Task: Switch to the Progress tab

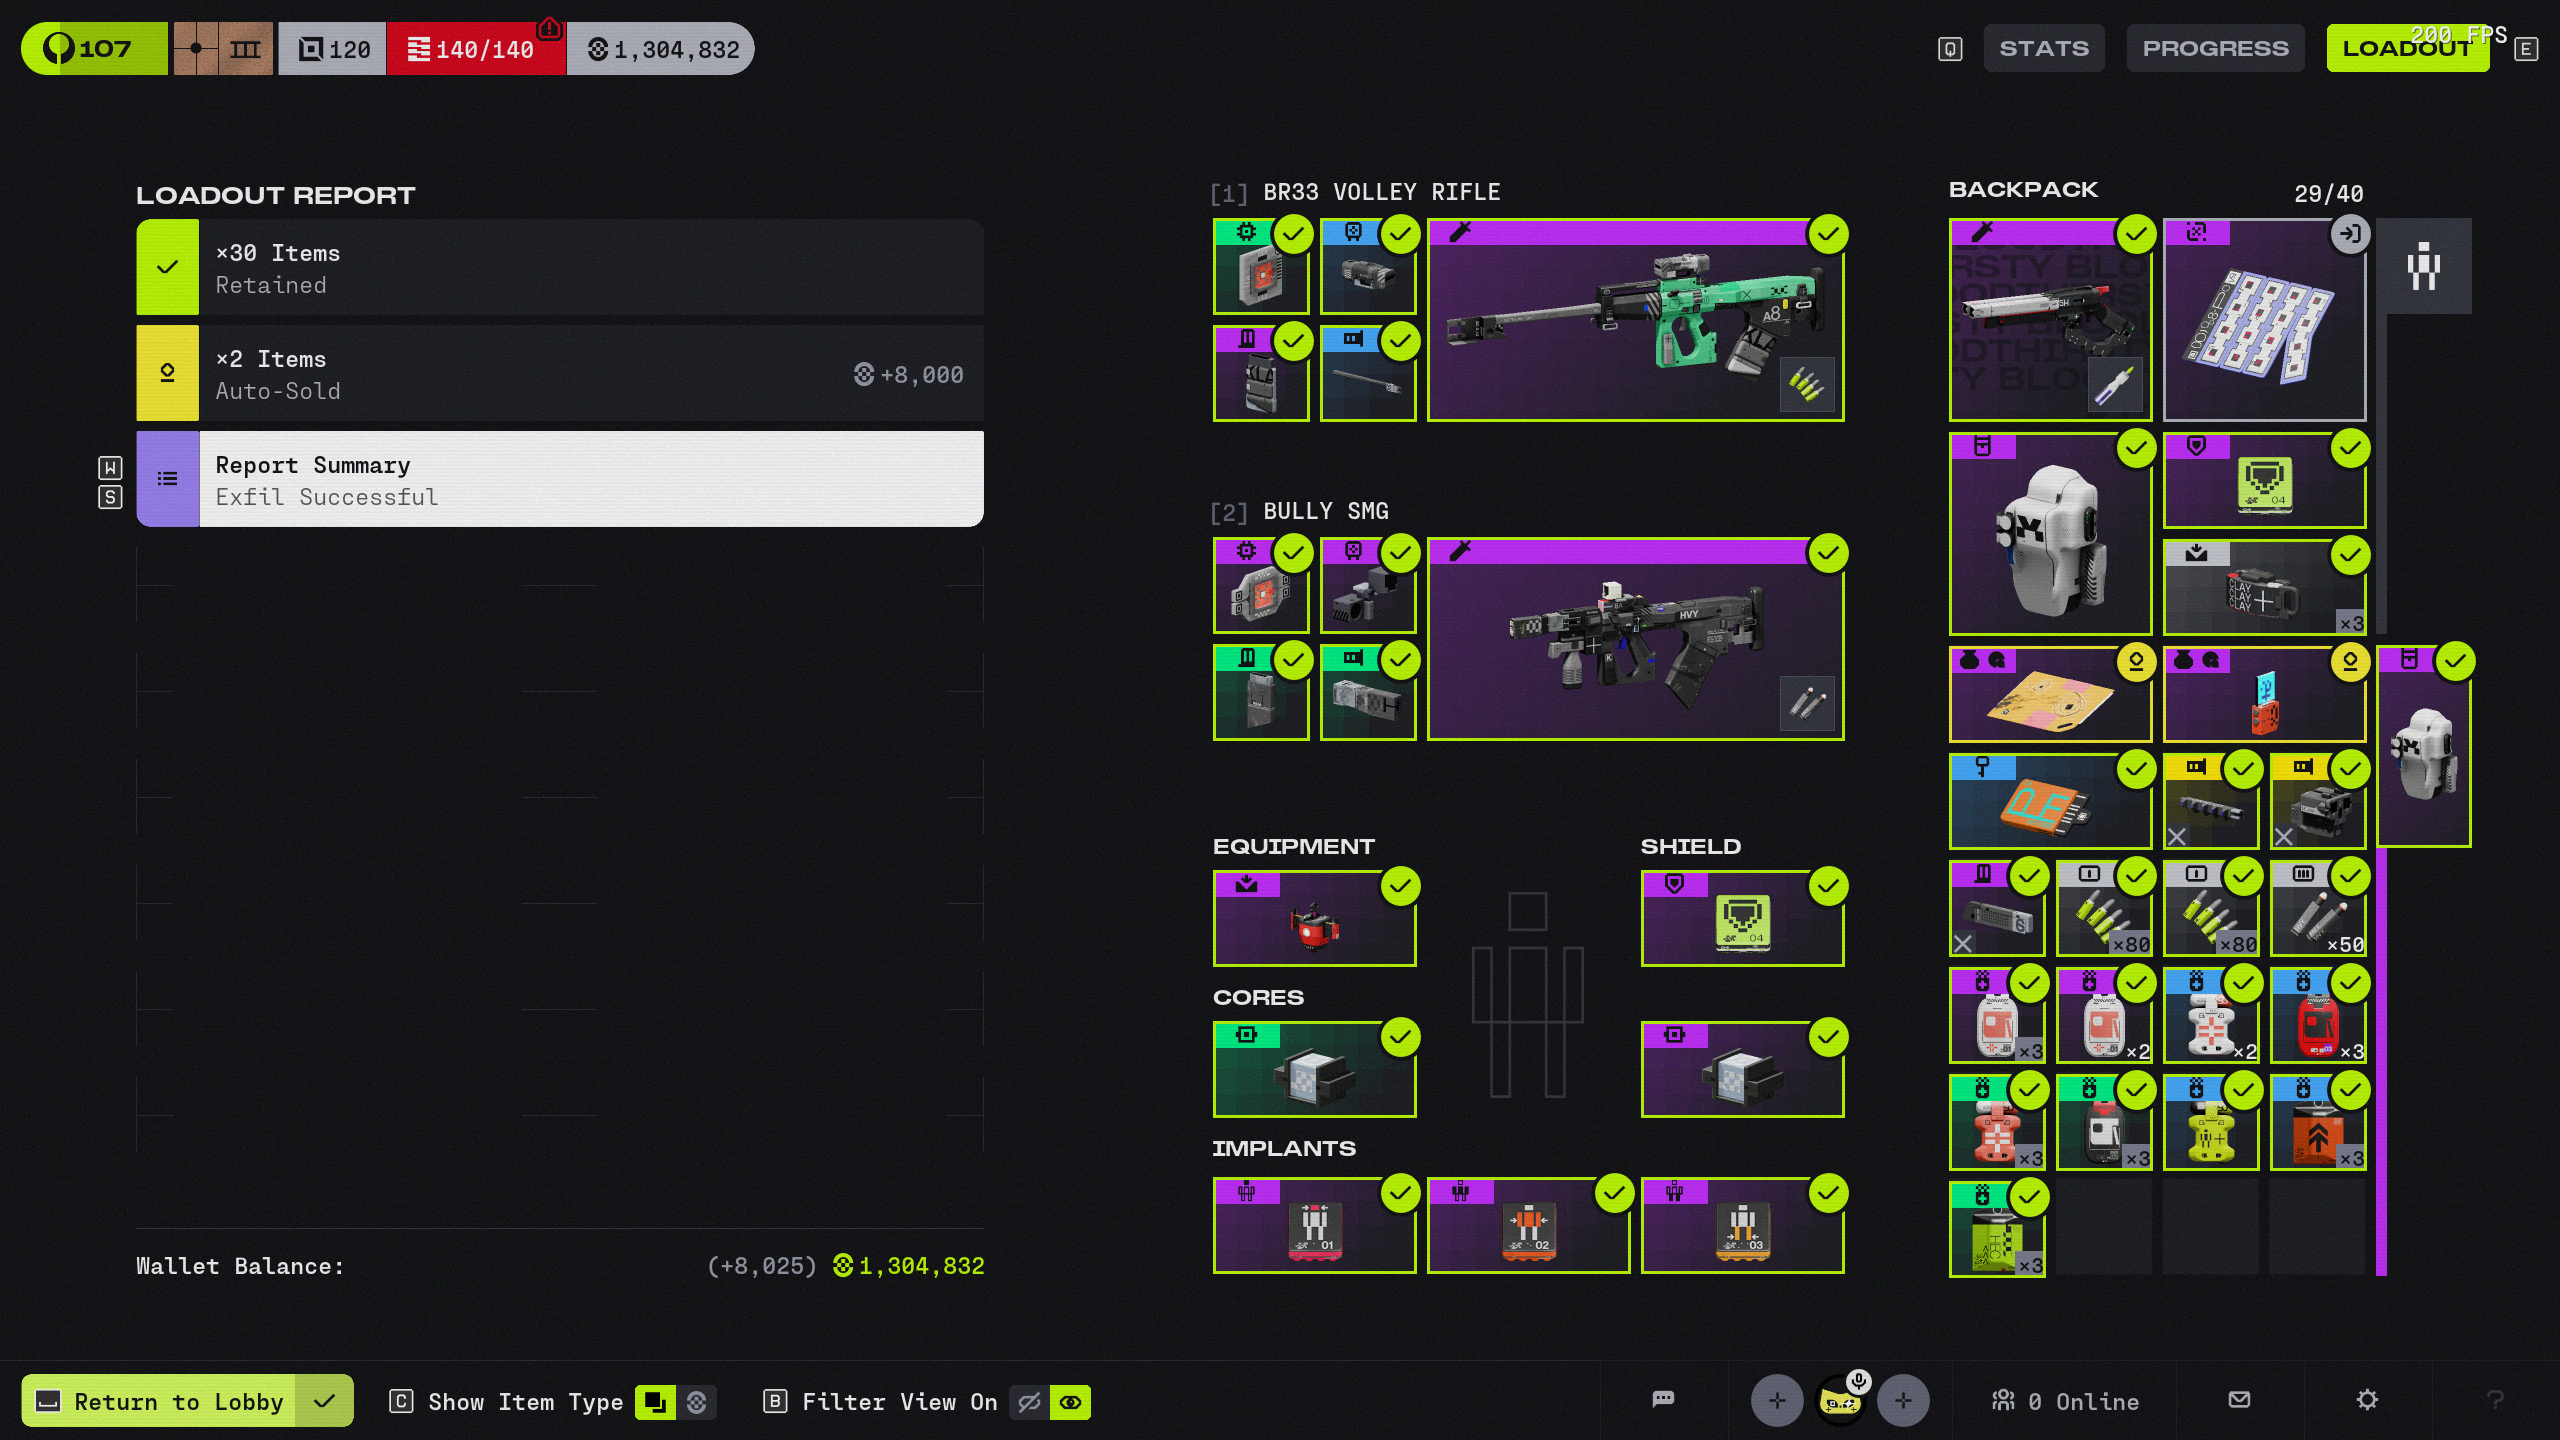Action: pyautogui.click(x=2215, y=49)
